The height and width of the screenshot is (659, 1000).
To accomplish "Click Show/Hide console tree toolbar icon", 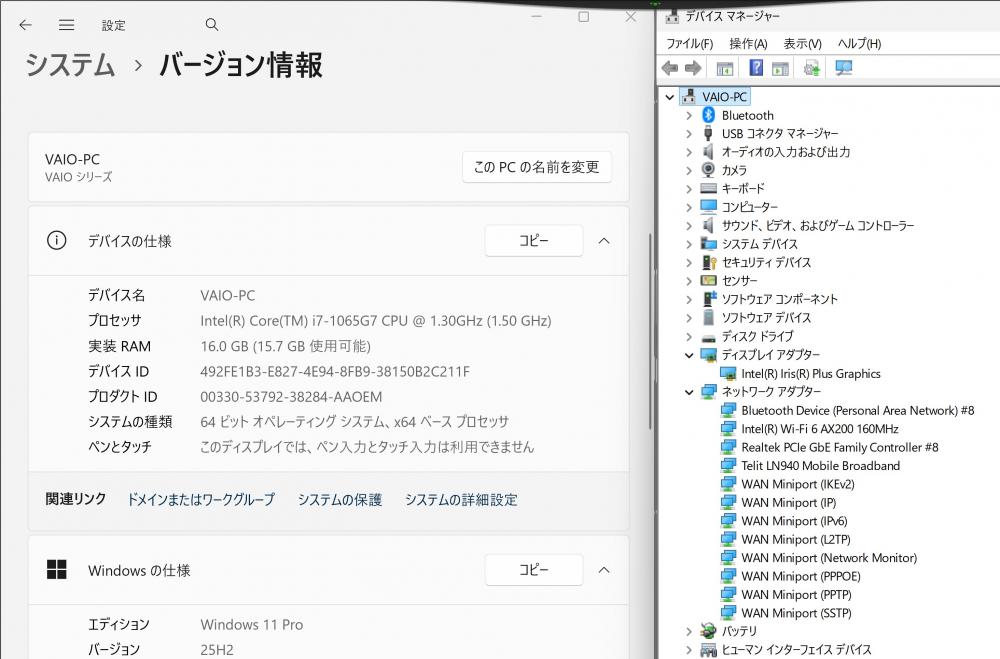I will 725,68.
